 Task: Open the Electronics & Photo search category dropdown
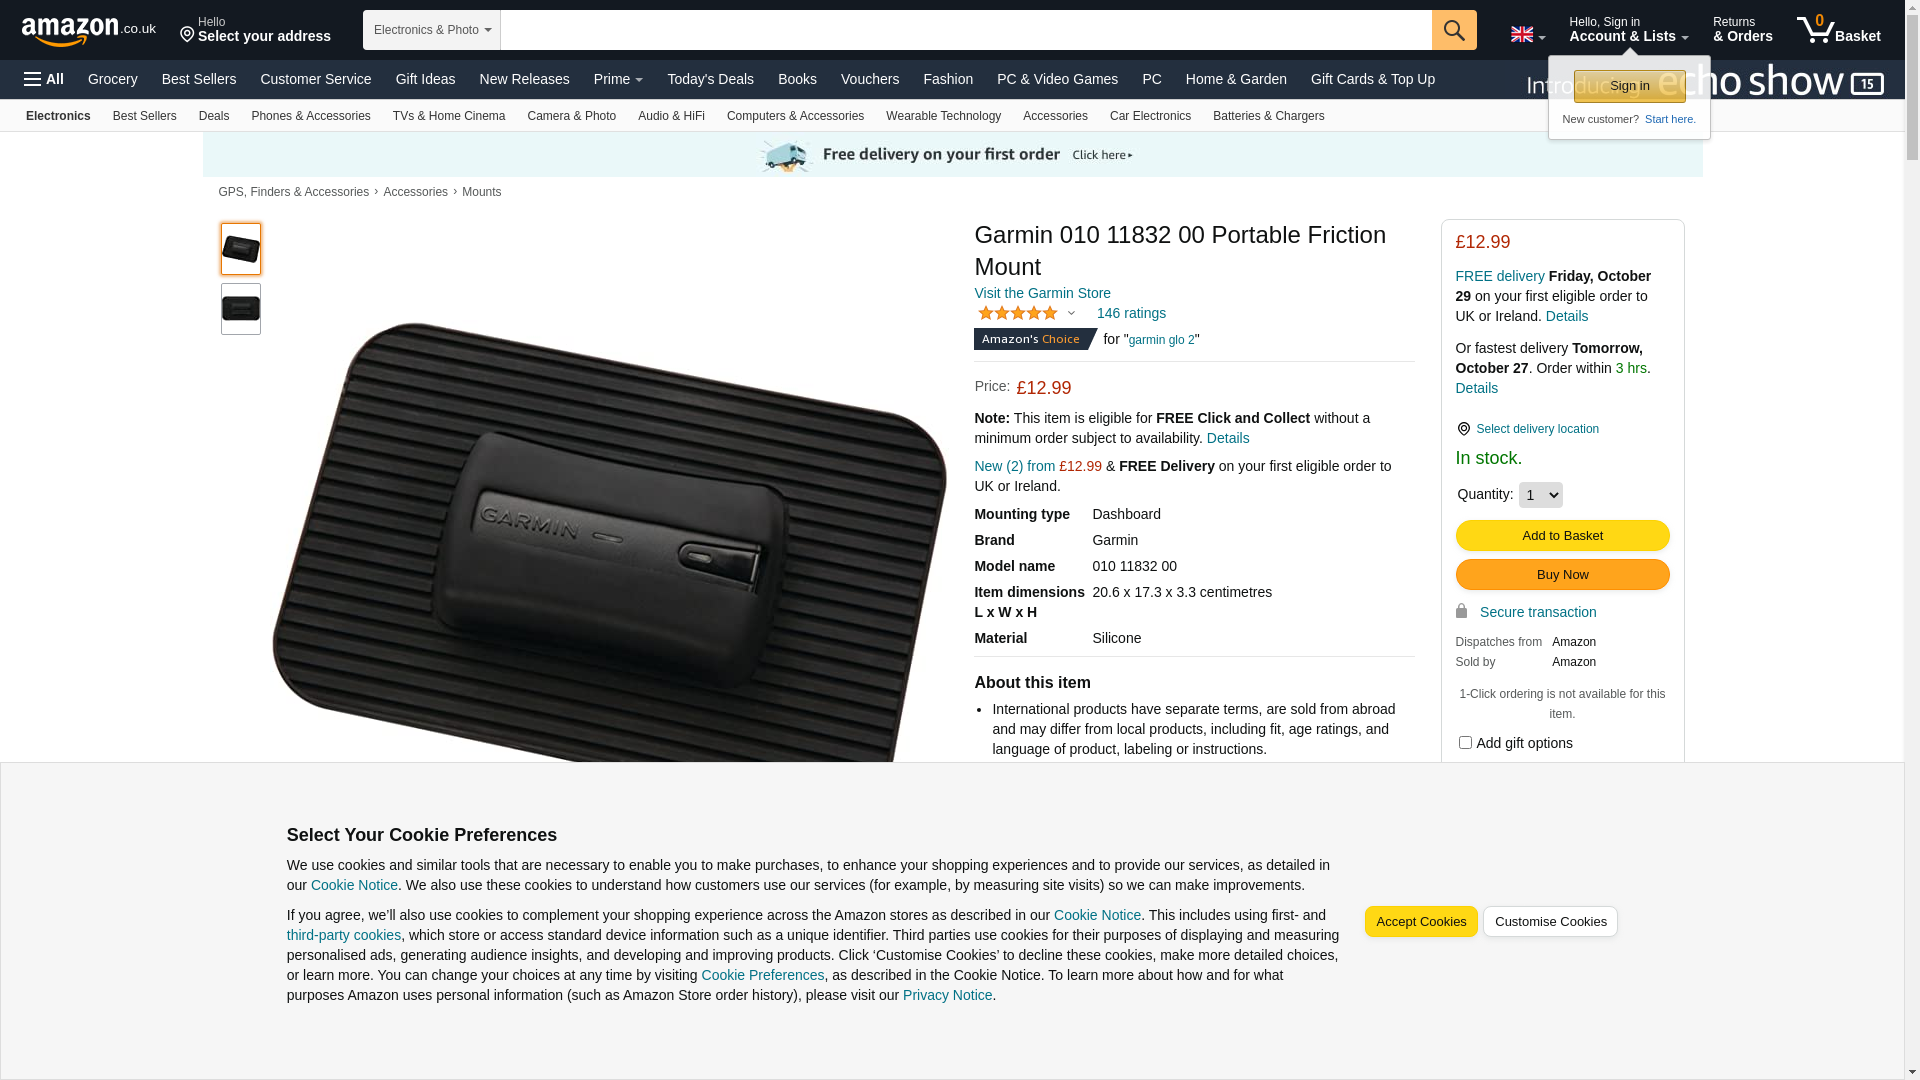(432, 30)
